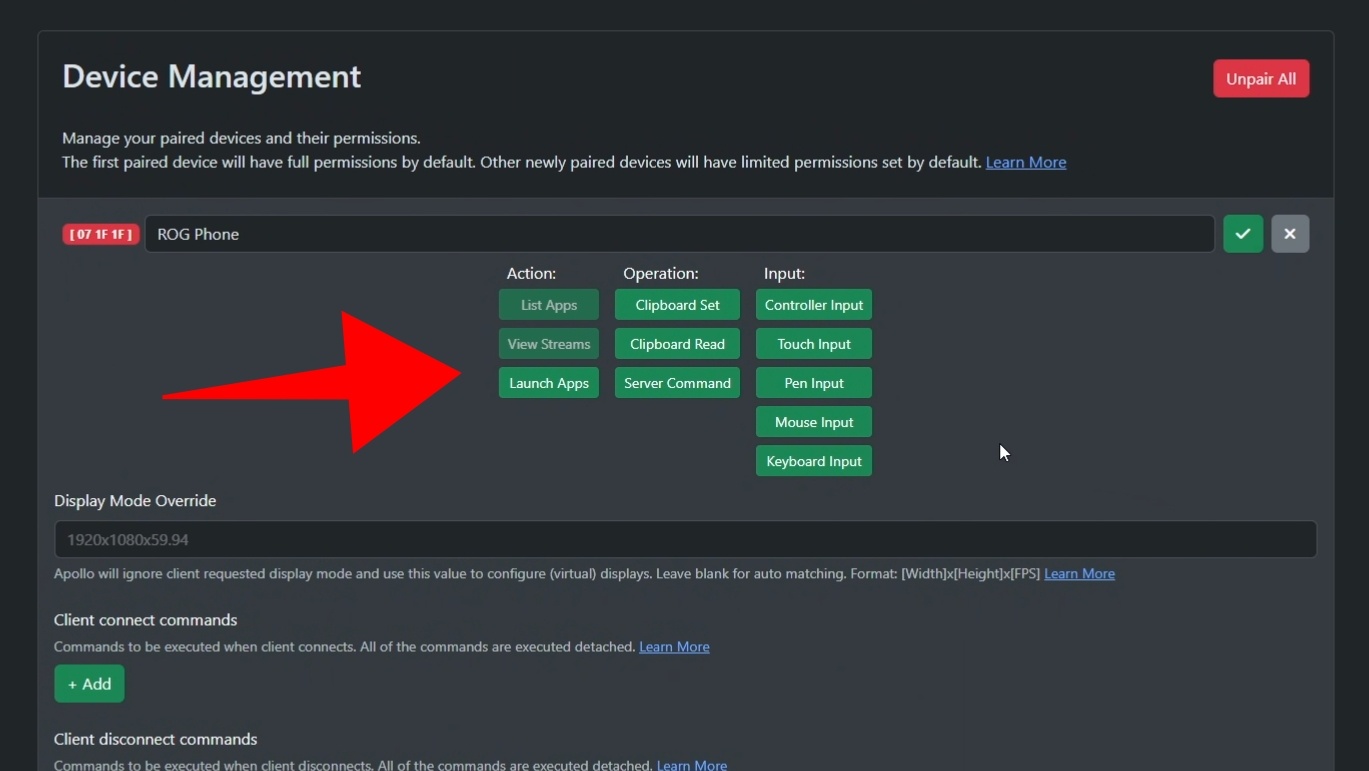Edit the ROG Phone device name field
The image size is (1369, 771).
[679, 234]
